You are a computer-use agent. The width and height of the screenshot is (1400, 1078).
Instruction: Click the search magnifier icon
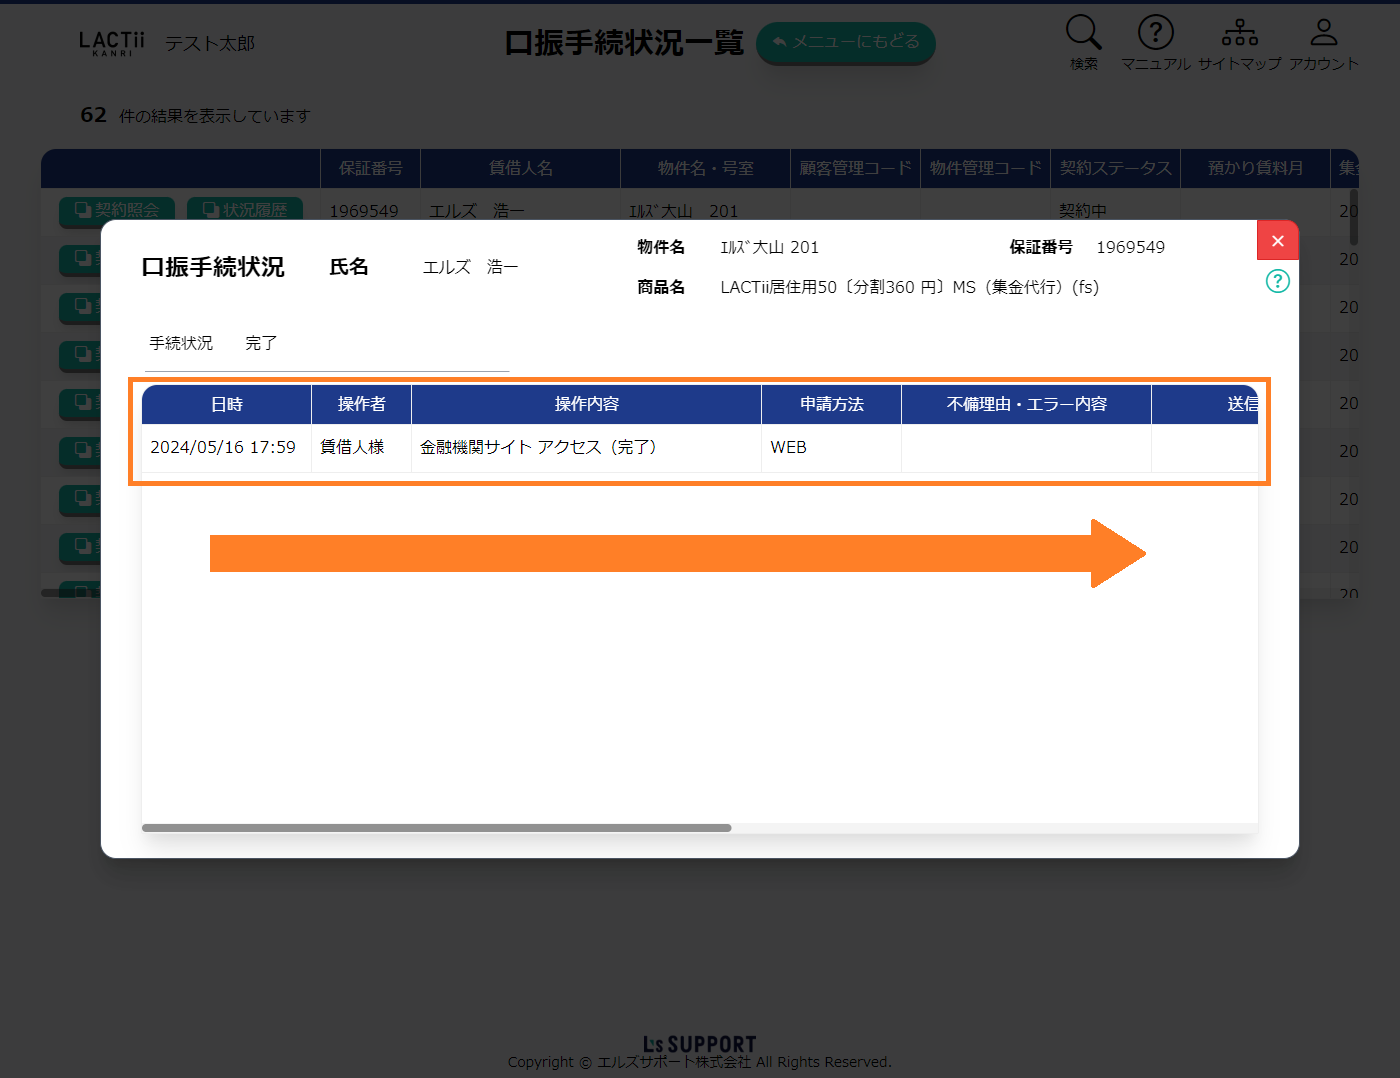[1083, 33]
